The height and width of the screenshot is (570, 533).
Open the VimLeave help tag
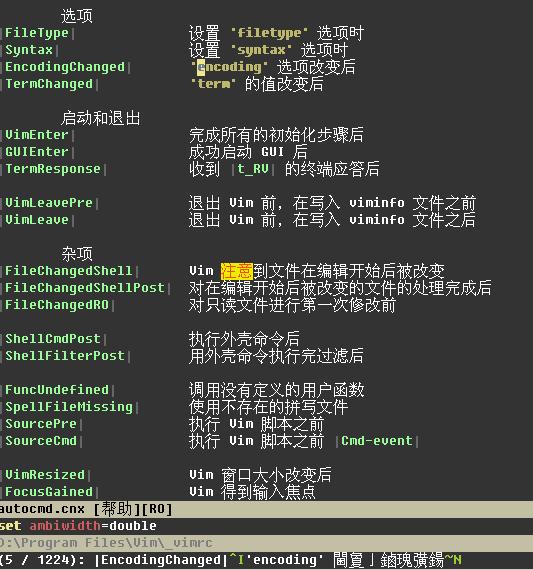pos(37,220)
